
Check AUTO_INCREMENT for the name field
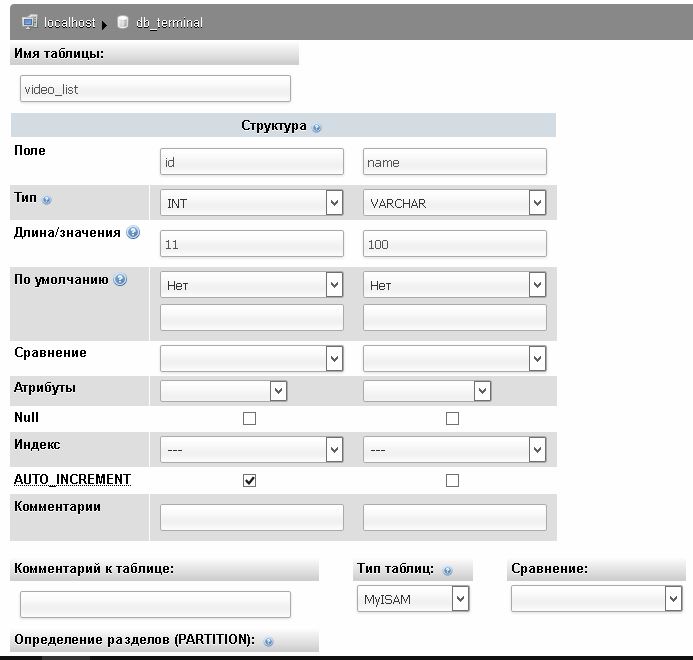[452, 480]
